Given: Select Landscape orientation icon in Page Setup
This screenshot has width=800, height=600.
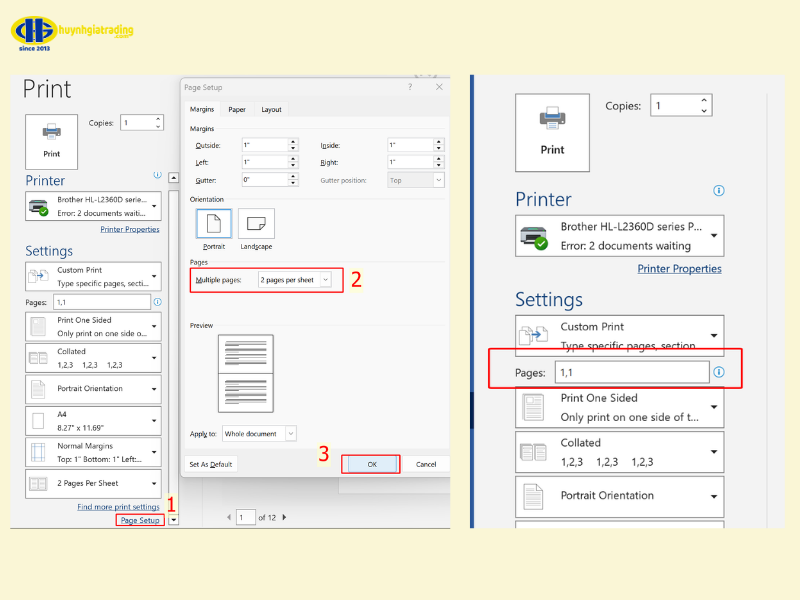Looking at the screenshot, I should point(256,225).
